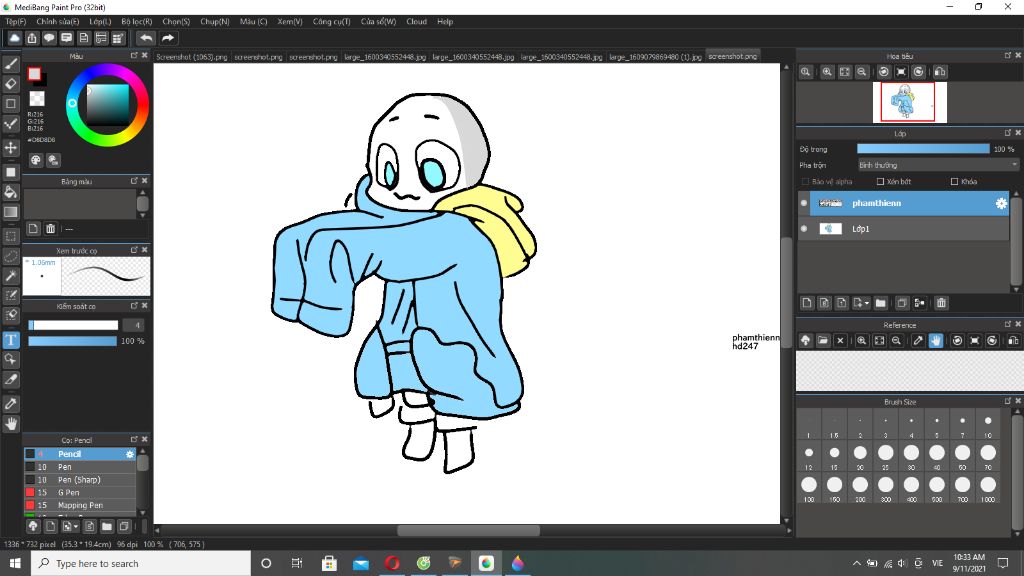Open Opera browser from taskbar
Image resolution: width=1024 pixels, height=576 pixels.
tap(392, 563)
